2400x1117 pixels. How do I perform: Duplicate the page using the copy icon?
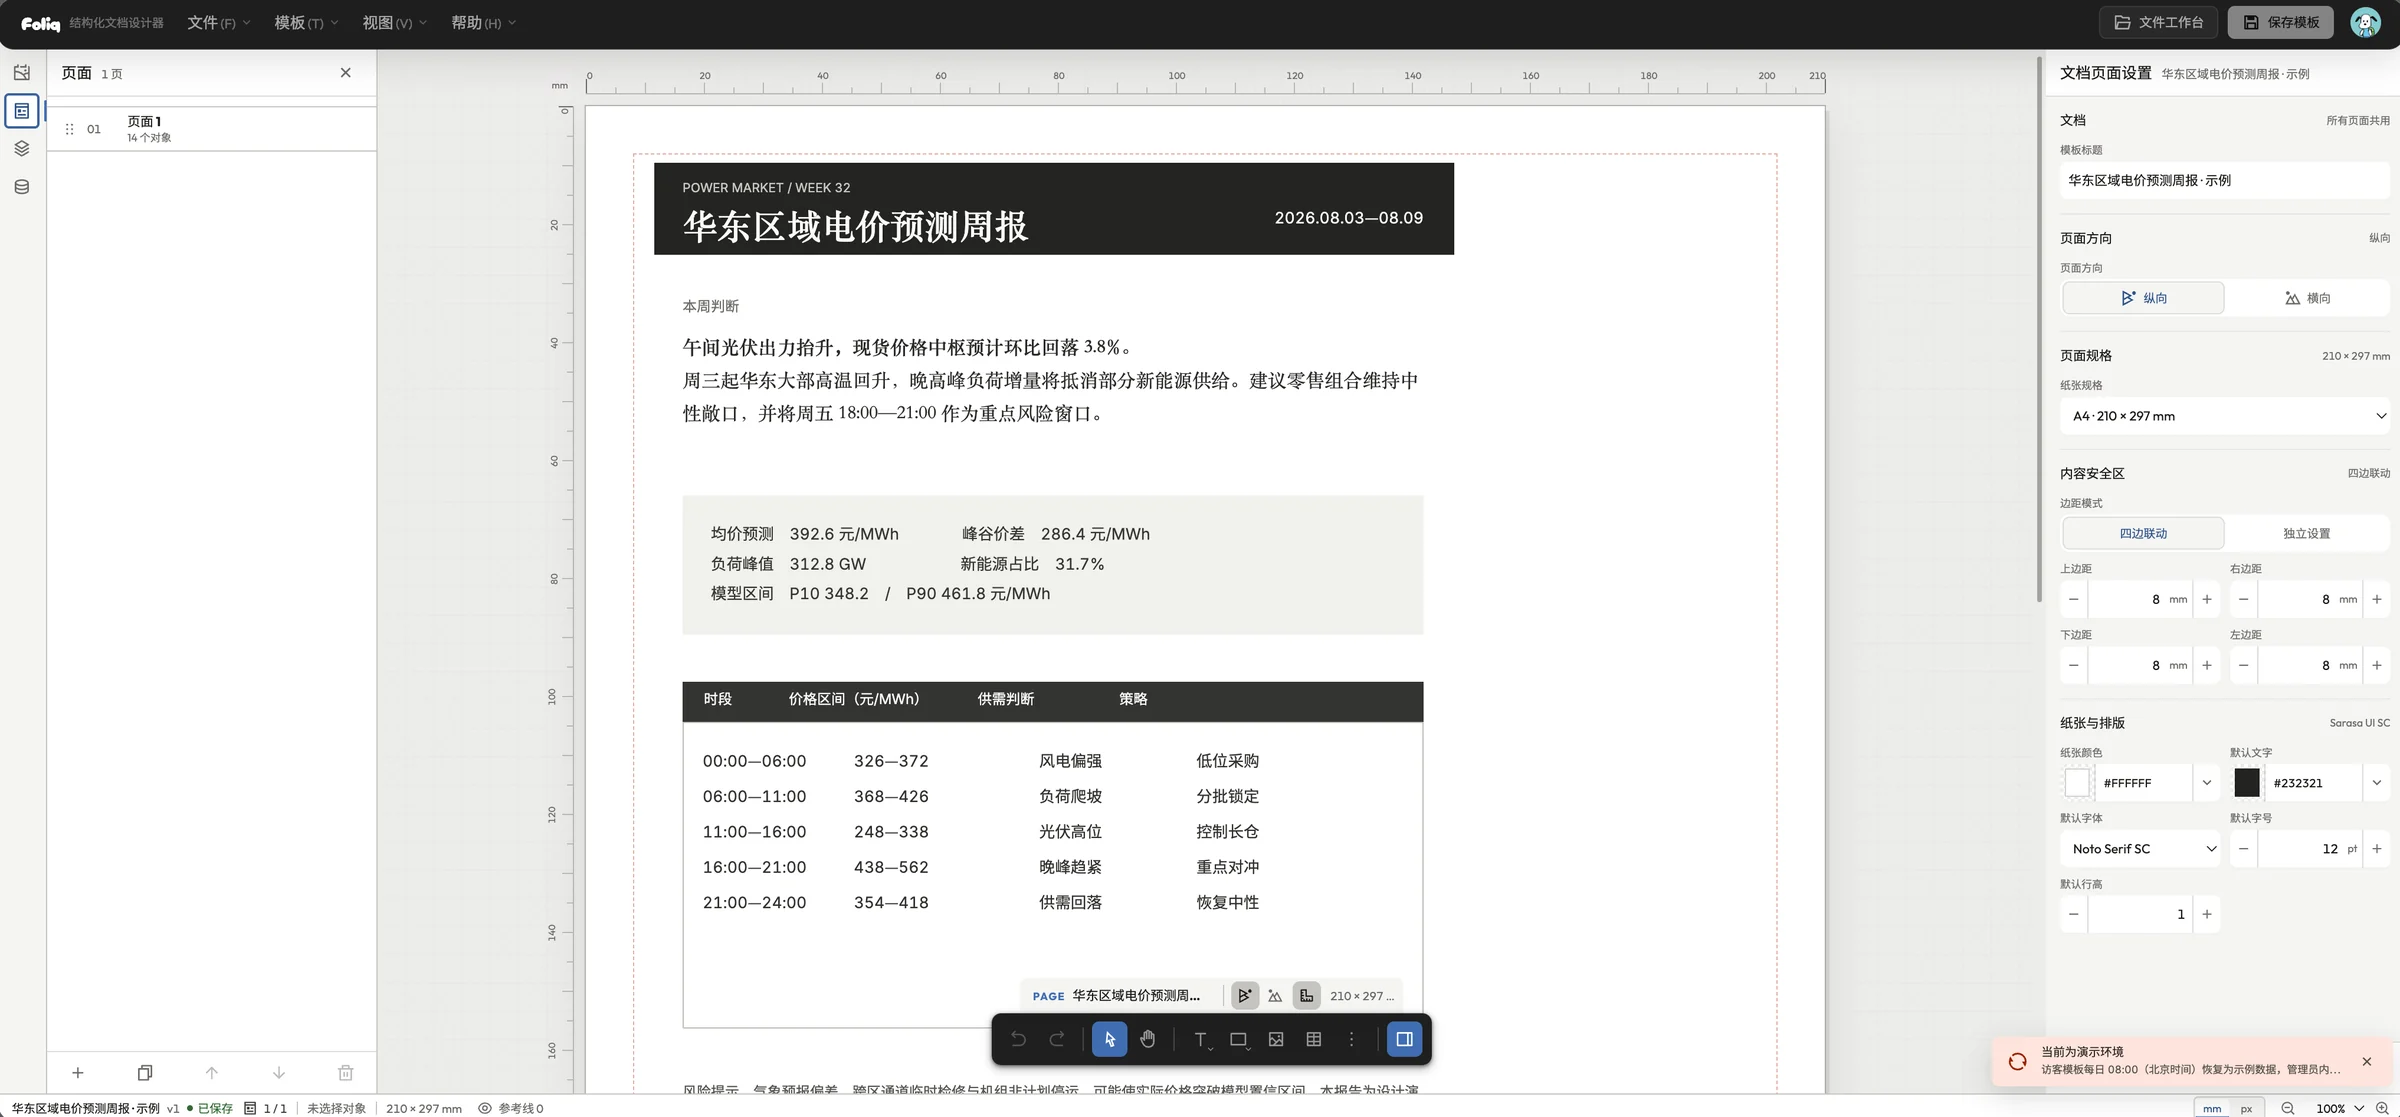(x=145, y=1073)
